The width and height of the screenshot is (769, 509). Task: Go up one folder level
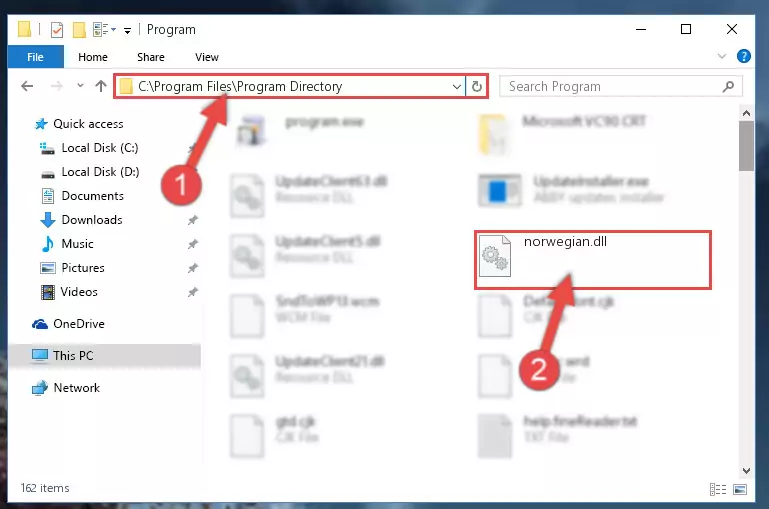pos(101,86)
